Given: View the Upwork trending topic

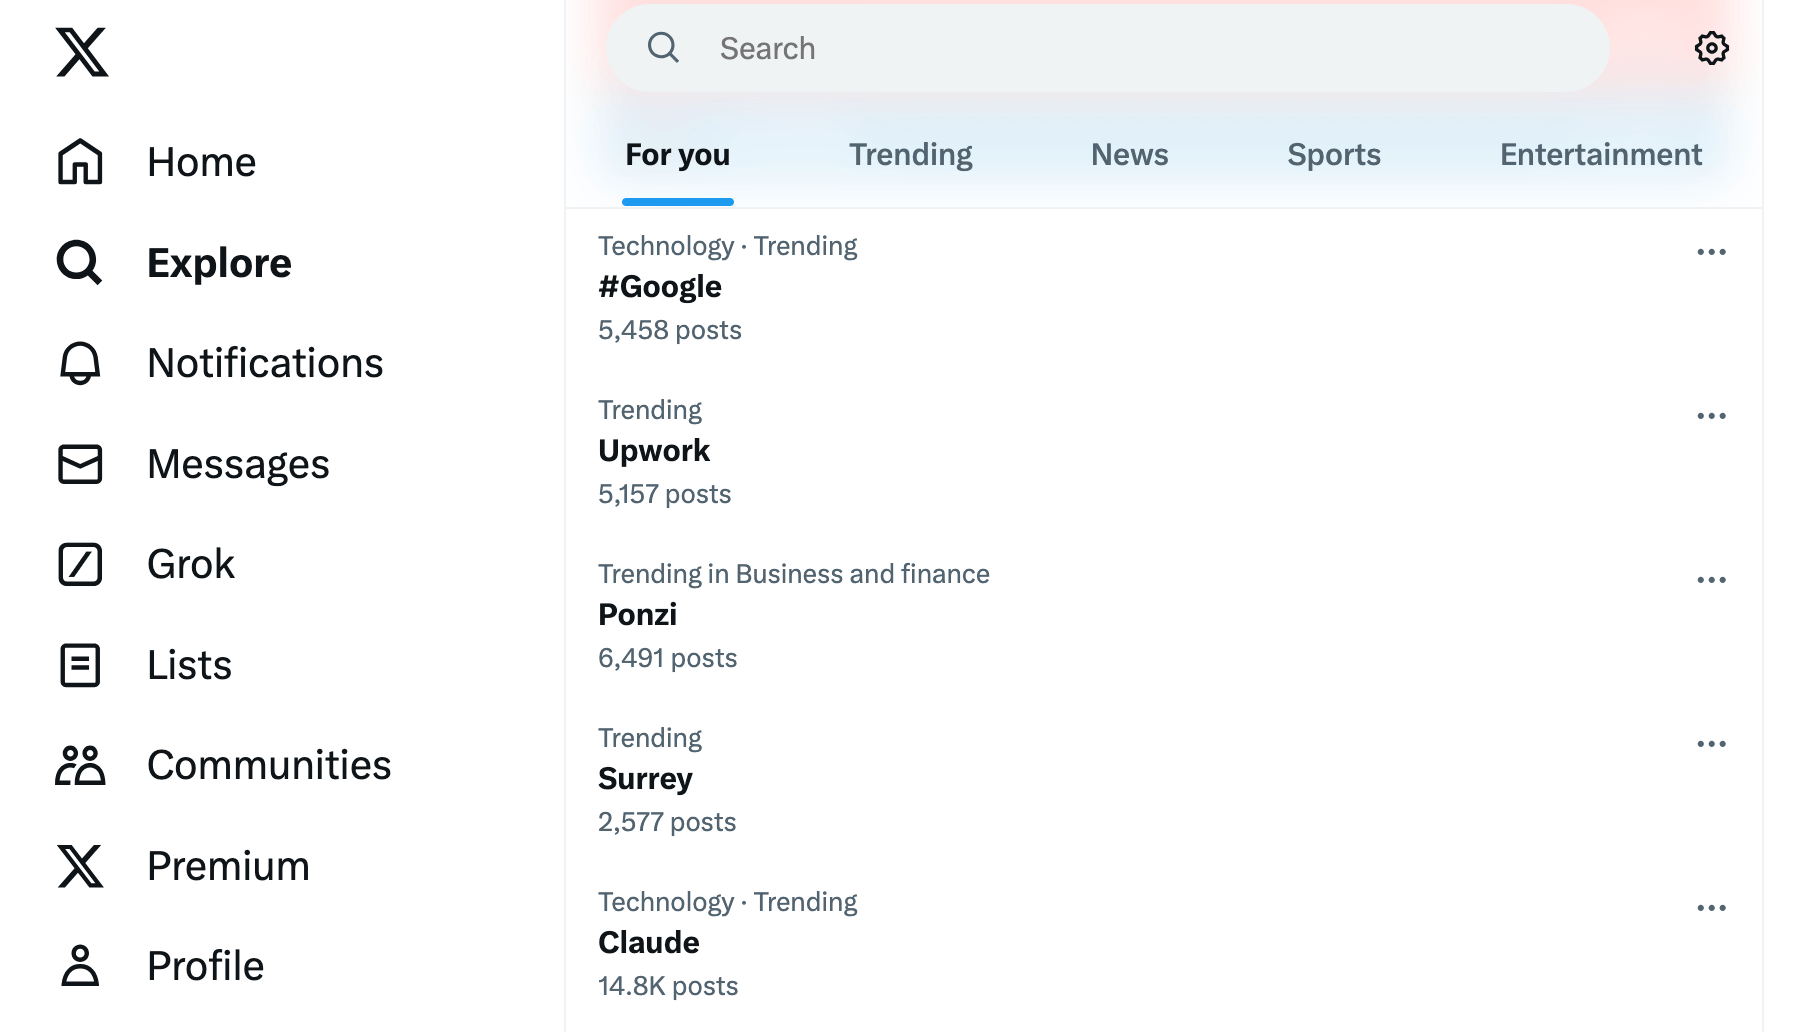Looking at the screenshot, I should tap(654, 450).
